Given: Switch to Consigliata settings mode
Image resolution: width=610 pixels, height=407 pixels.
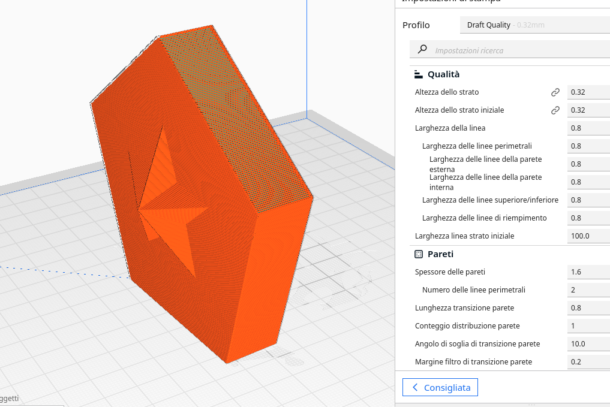Looking at the screenshot, I should (x=440, y=387).
